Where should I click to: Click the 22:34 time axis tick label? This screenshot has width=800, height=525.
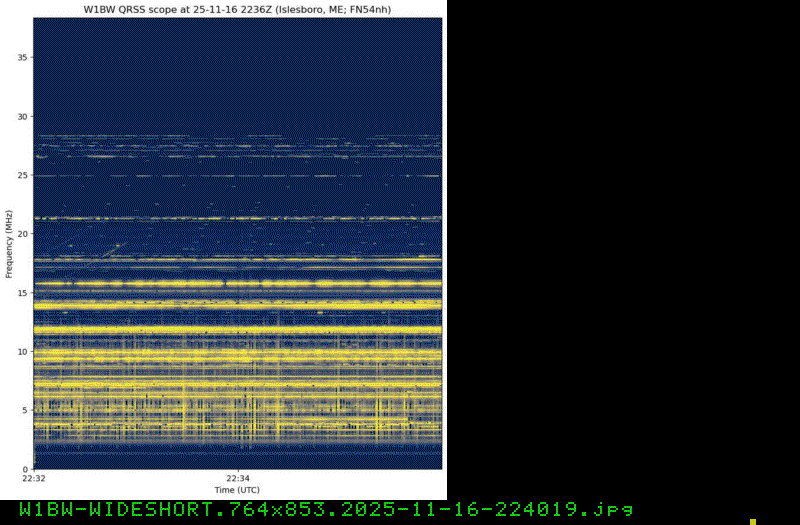[237, 478]
